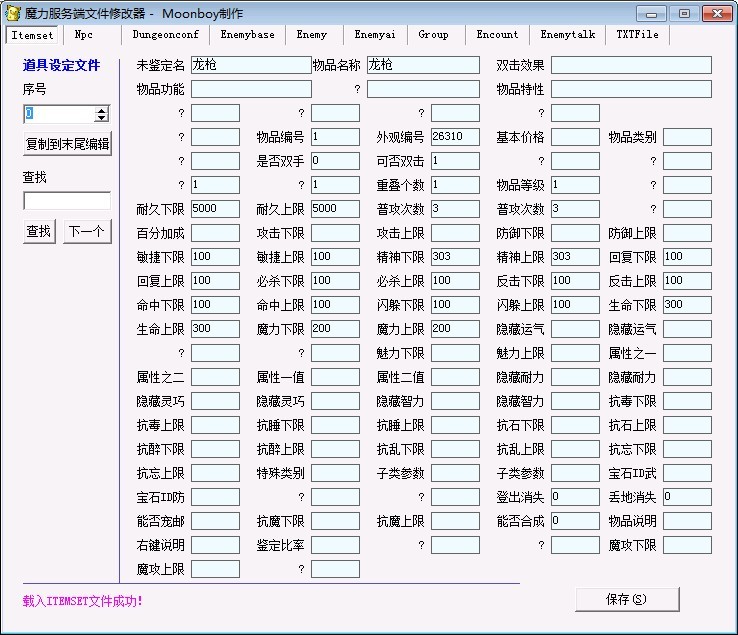Switch to the Enemytalk tab
738x635 pixels.
pos(568,35)
